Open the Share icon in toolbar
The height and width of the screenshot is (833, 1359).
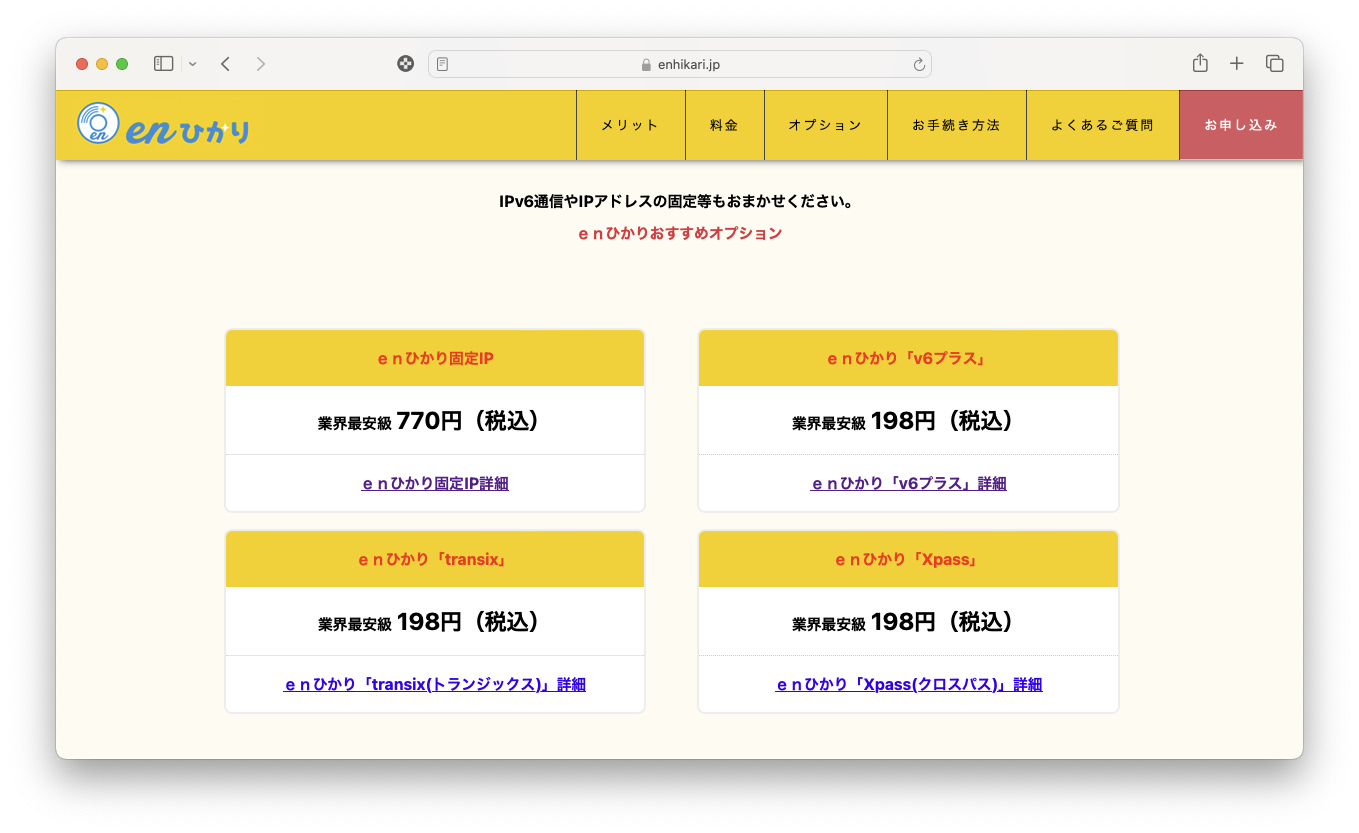[1200, 63]
